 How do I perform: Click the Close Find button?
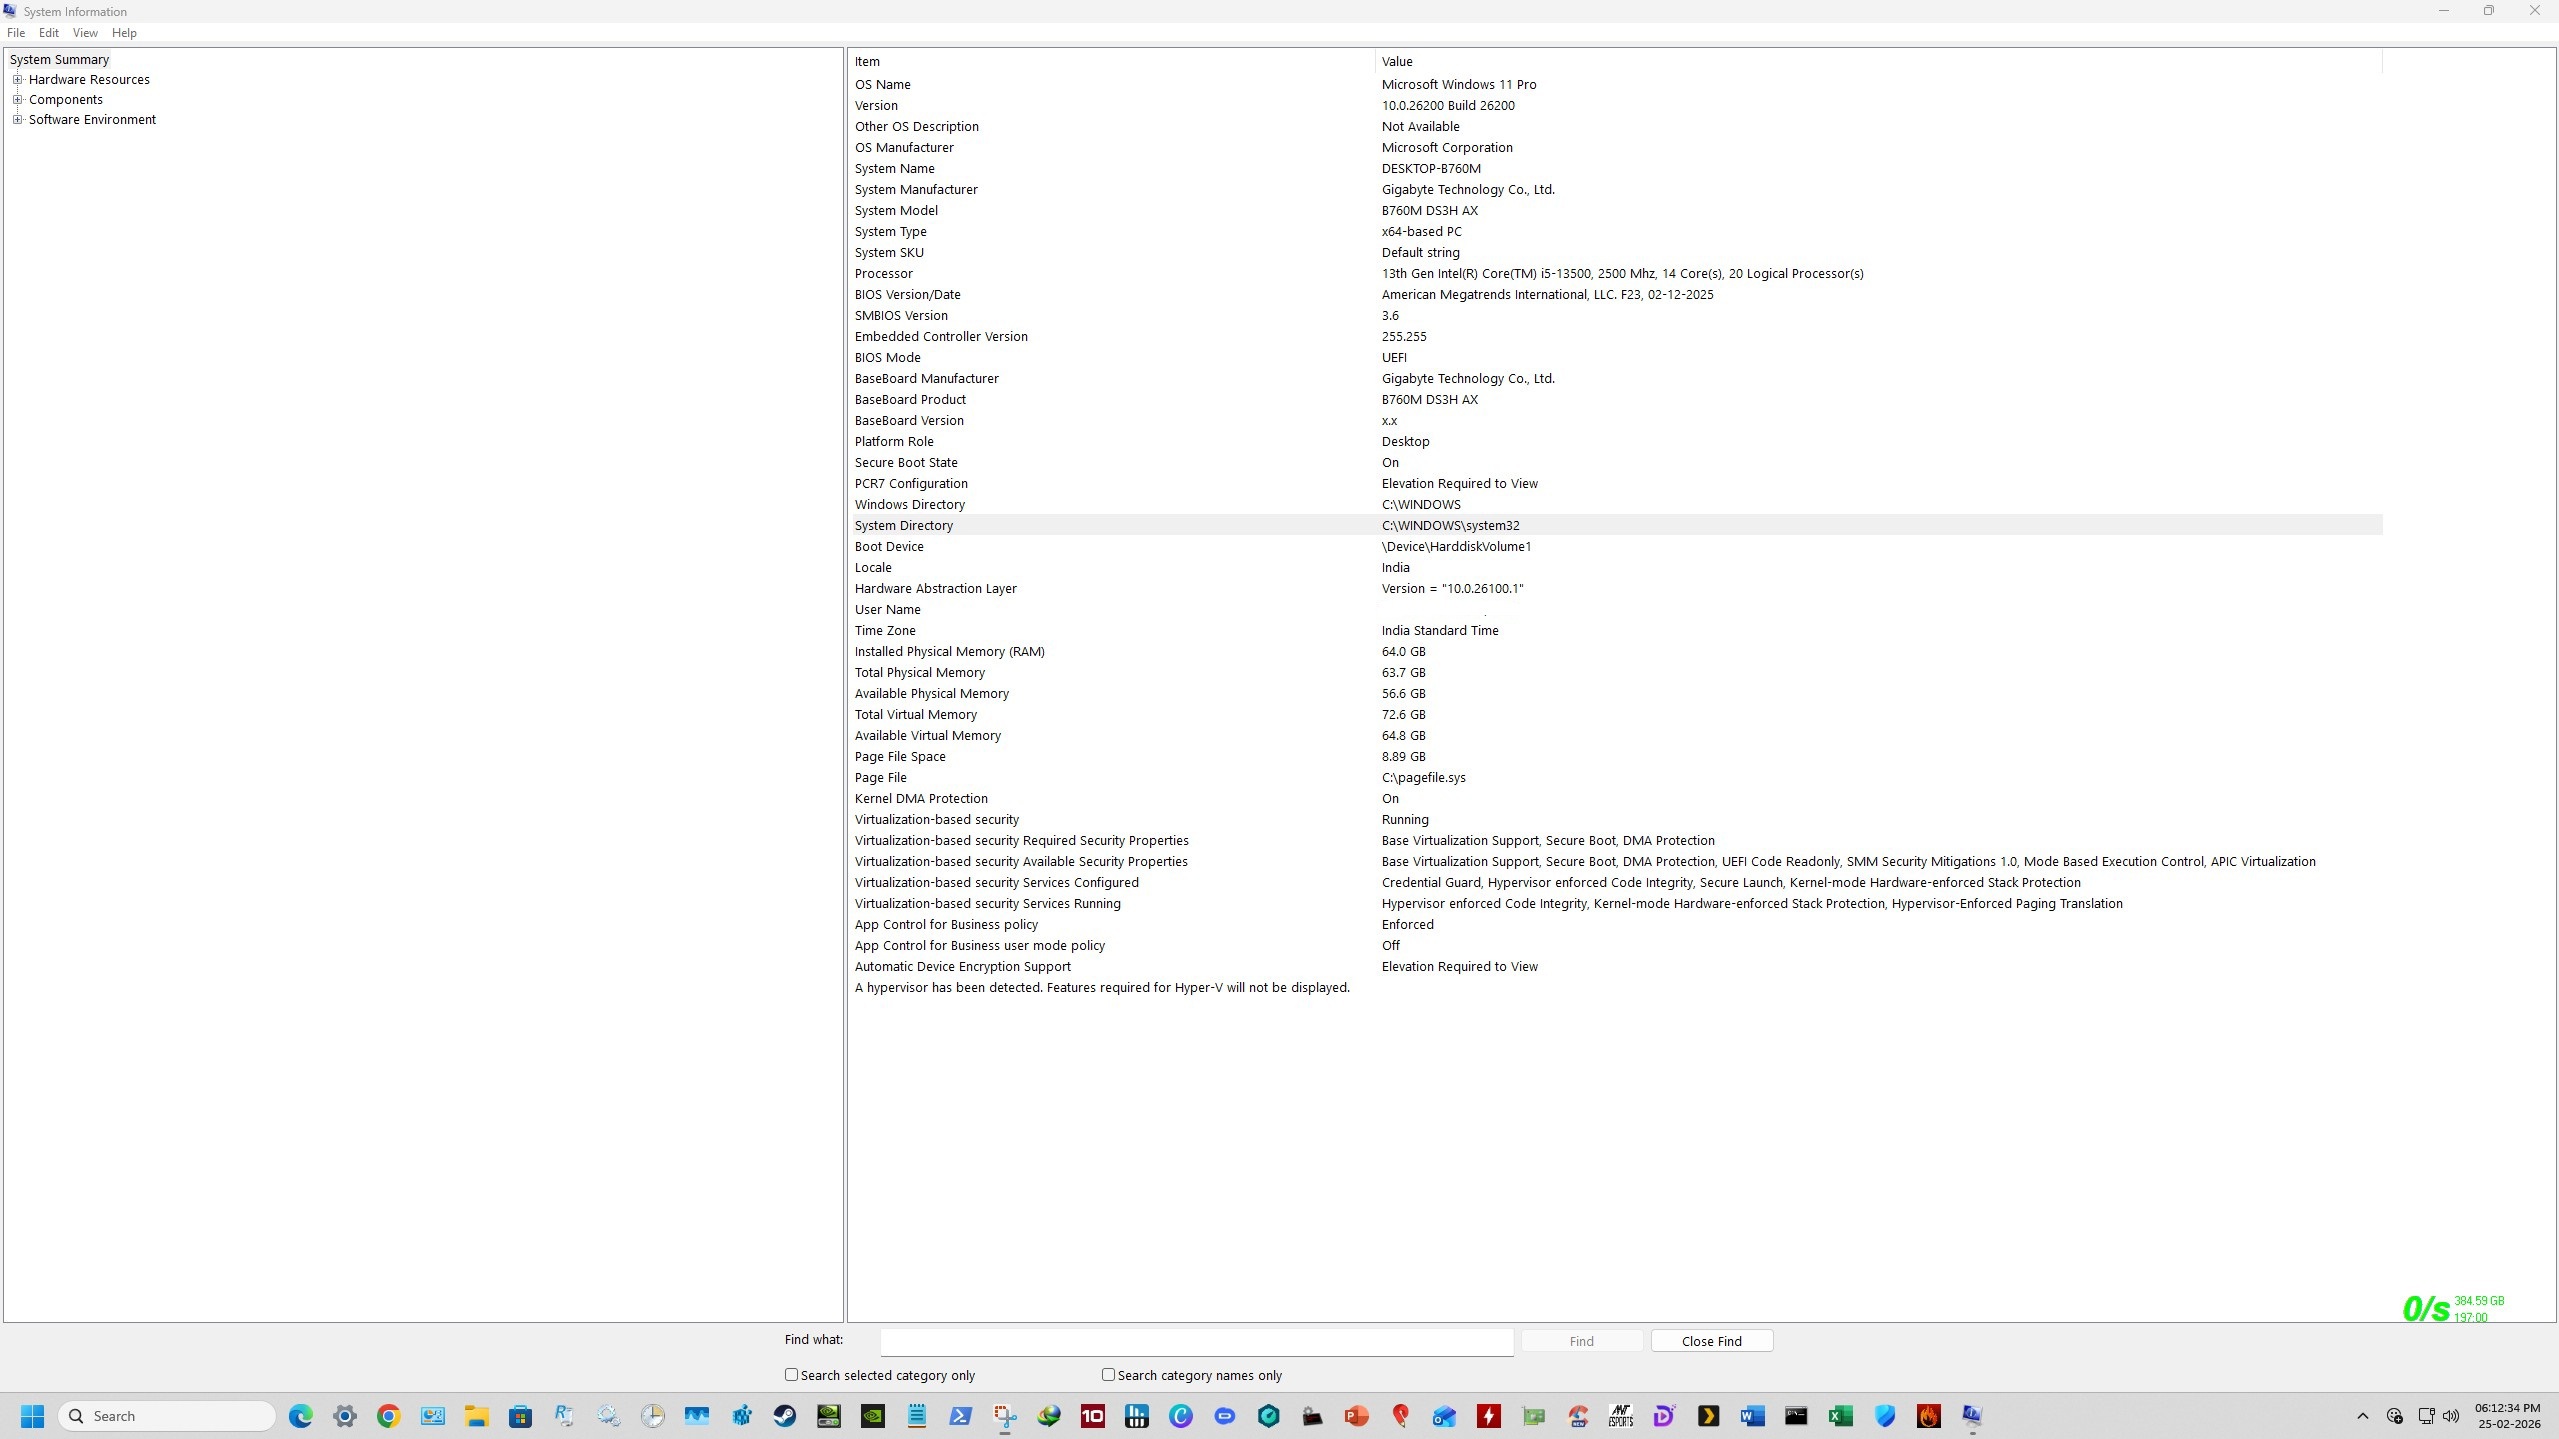pos(1711,1341)
